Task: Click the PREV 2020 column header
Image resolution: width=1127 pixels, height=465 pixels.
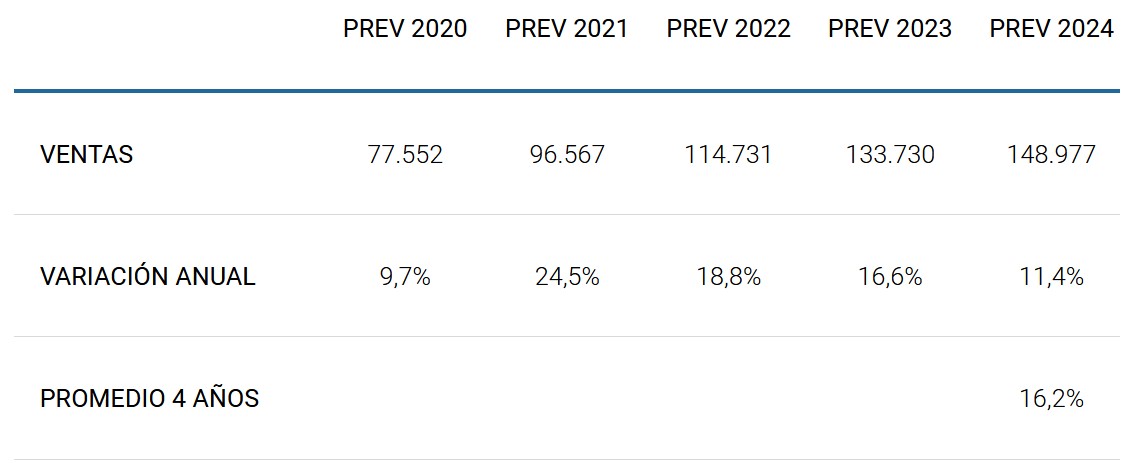Action: pyautogui.click(x=405, y=29)
